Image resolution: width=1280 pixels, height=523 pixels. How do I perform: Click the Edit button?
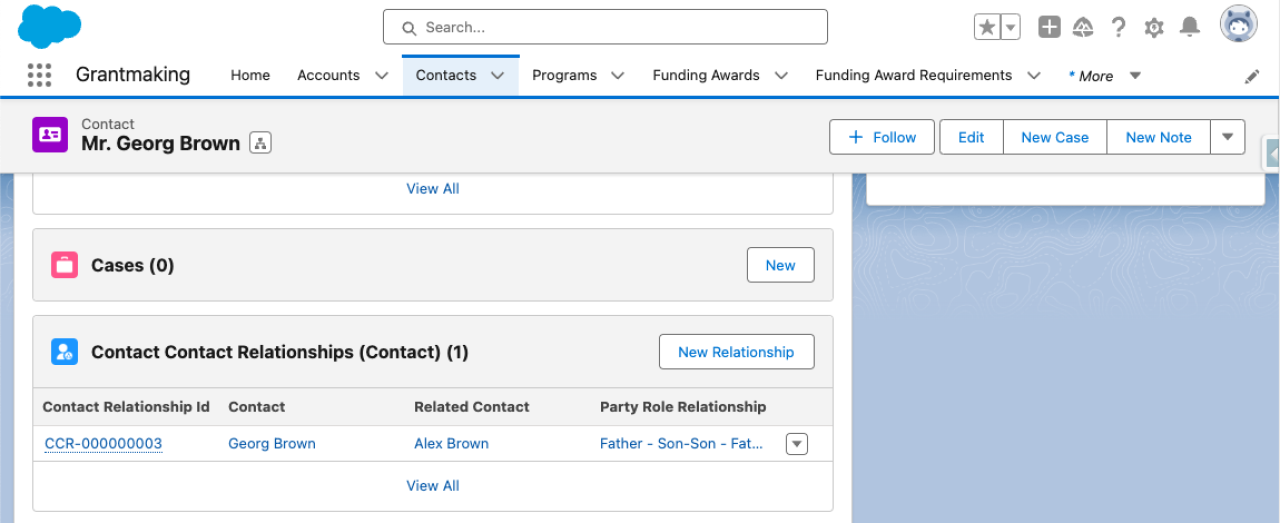tap(971, 137)
